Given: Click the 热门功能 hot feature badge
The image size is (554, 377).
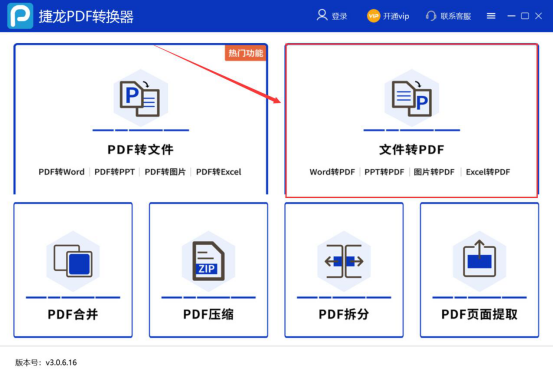Looking at the screenshot, I should [246, 53].
